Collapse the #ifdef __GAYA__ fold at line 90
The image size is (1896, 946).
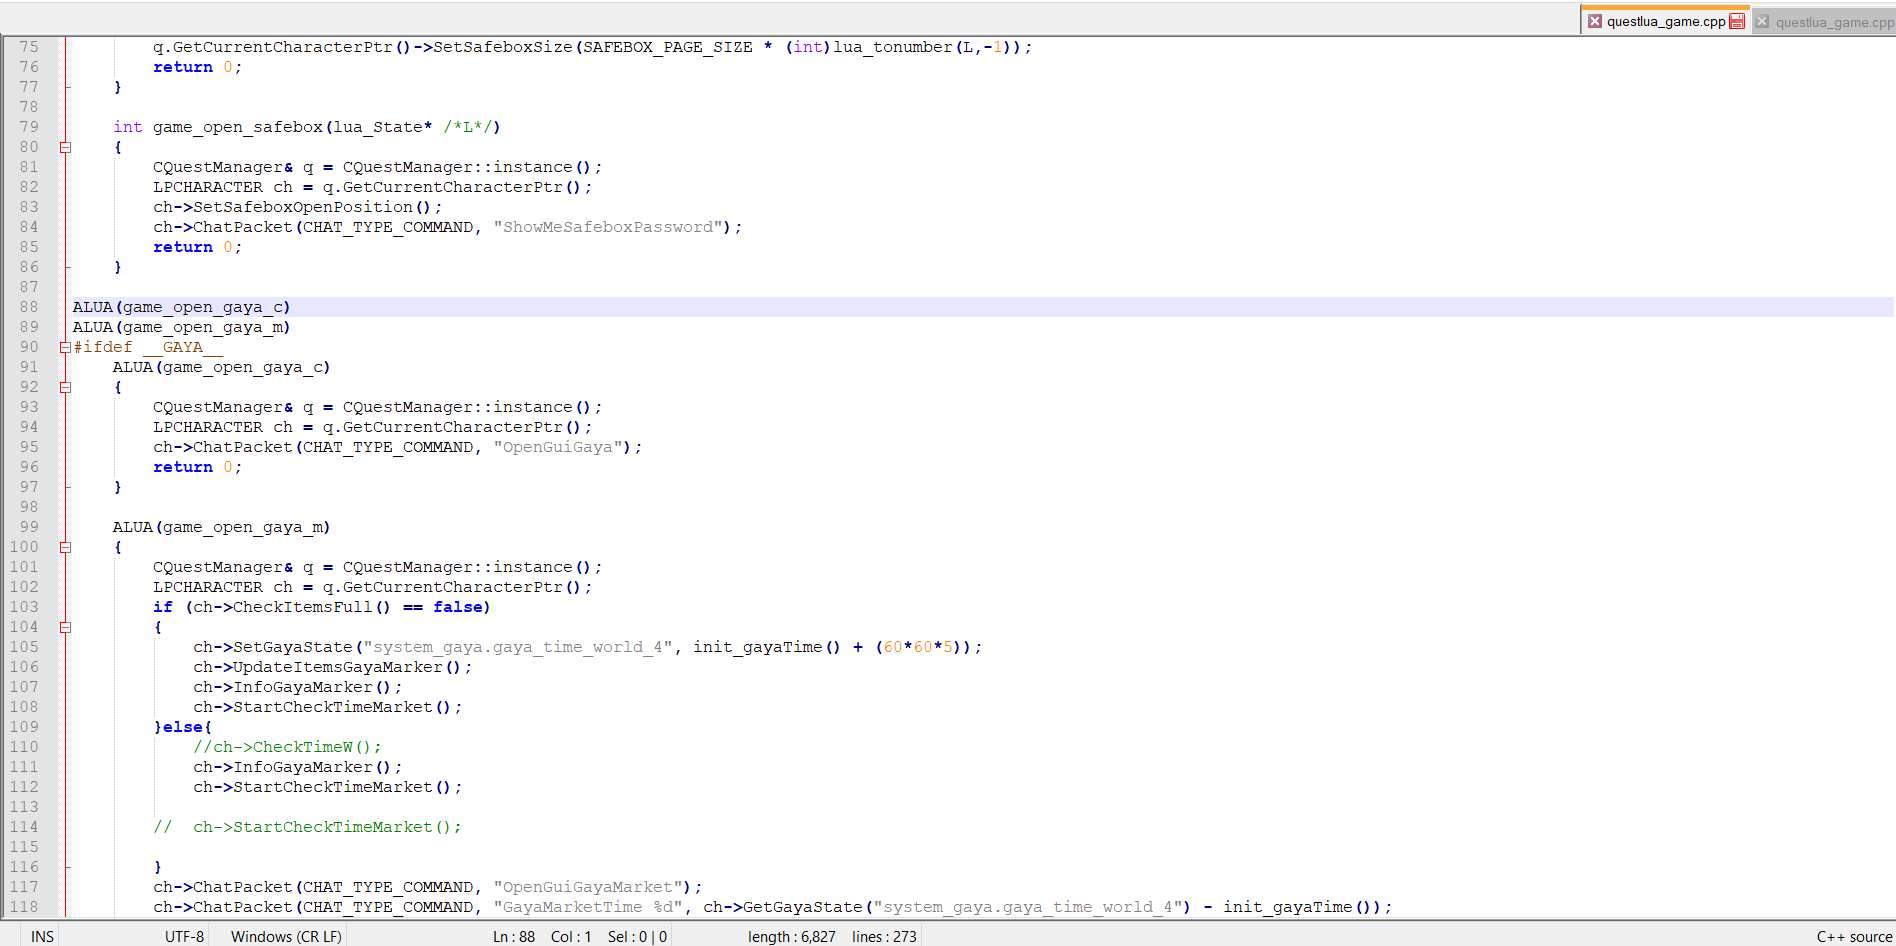coord(65,347)
